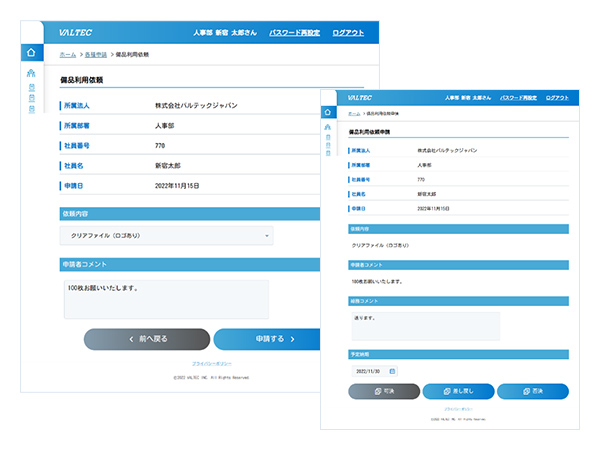Open the 各種申請 breadcrumb link
The width and height of the screenshot is (600, 450).
(x=96, y=55)
